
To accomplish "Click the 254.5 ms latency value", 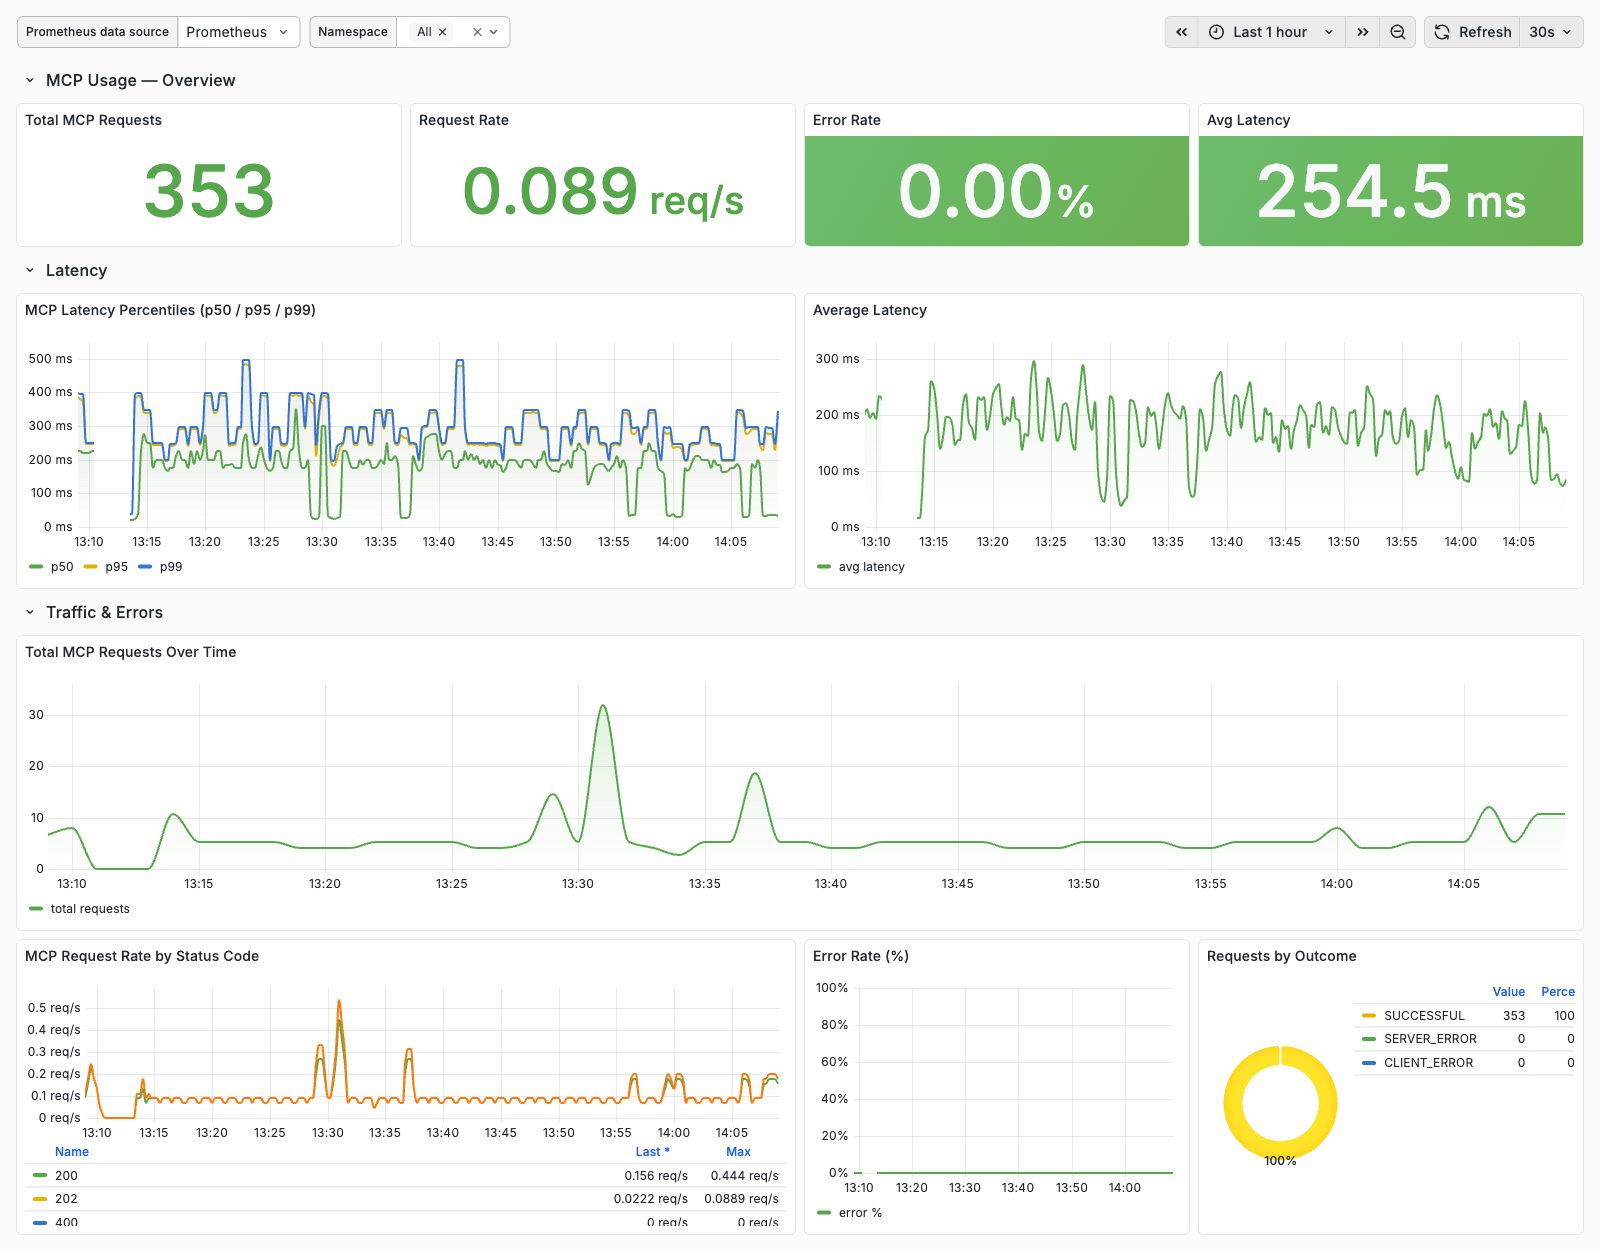I will tap(1391, 191).
